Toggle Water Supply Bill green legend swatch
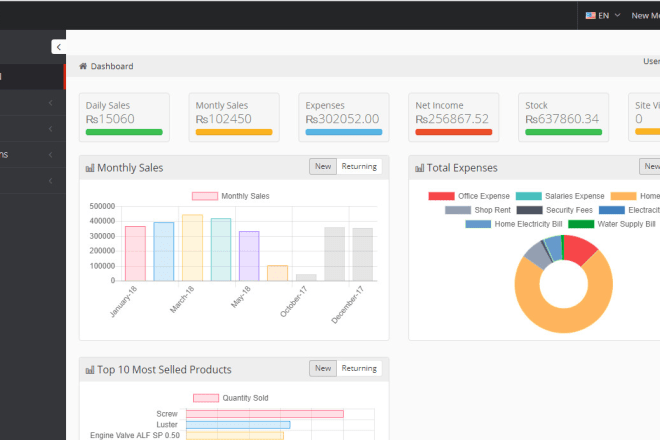 tap(581, 224)
